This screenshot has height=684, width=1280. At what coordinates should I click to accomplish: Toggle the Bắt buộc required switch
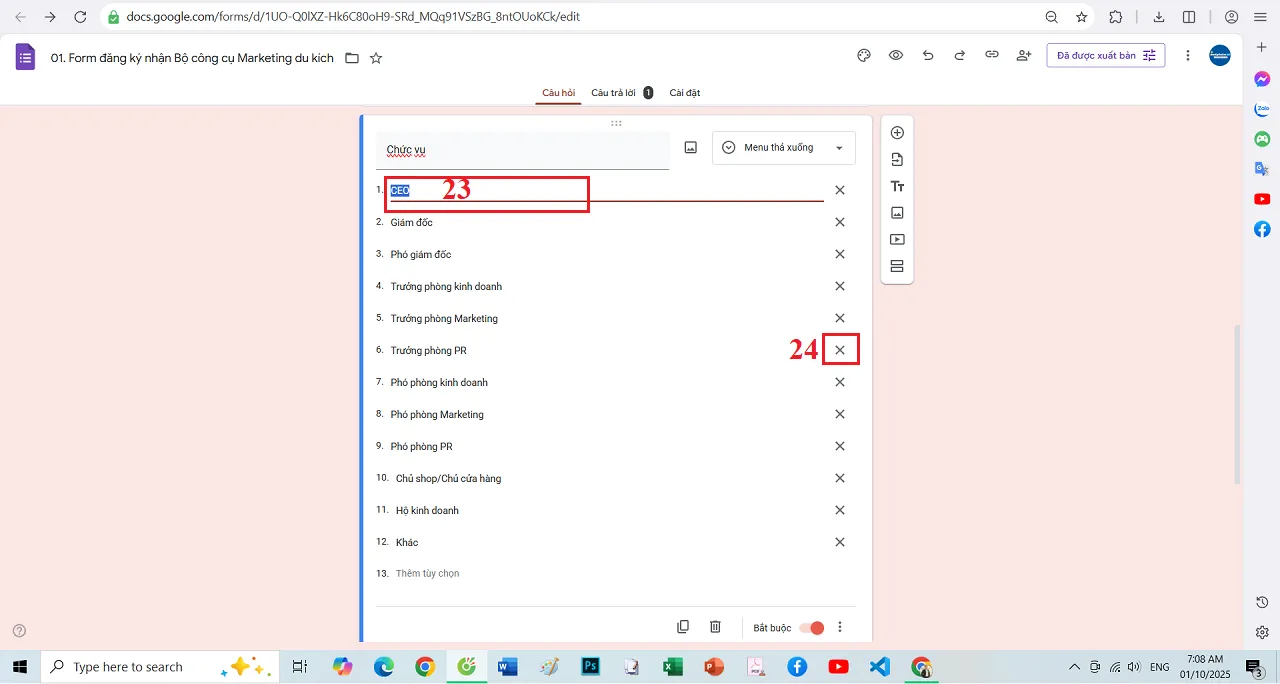[x=811, y=627]
